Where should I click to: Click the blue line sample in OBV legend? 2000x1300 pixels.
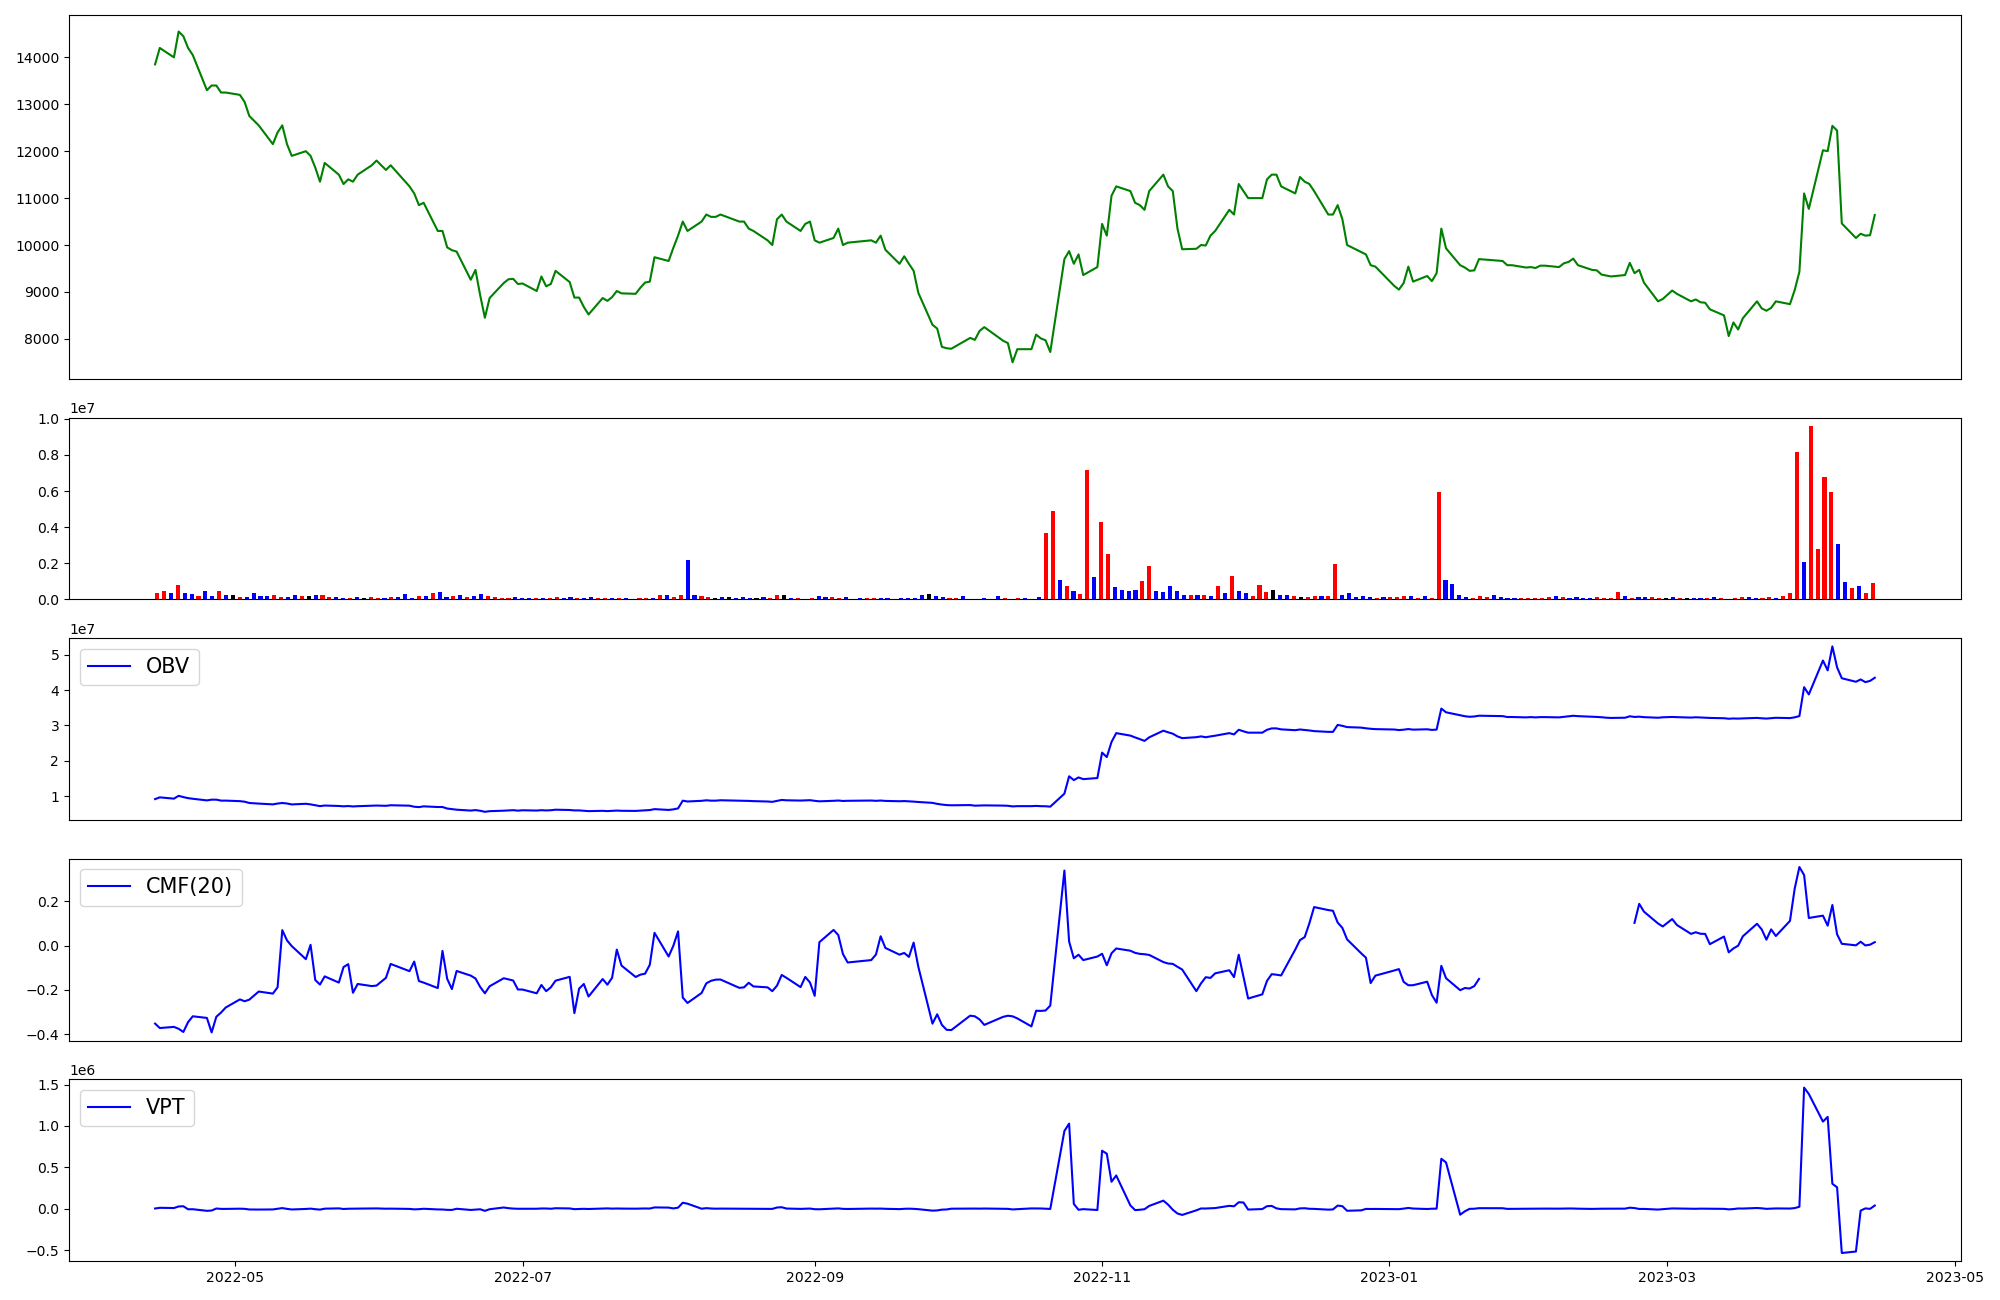point(110,667)
